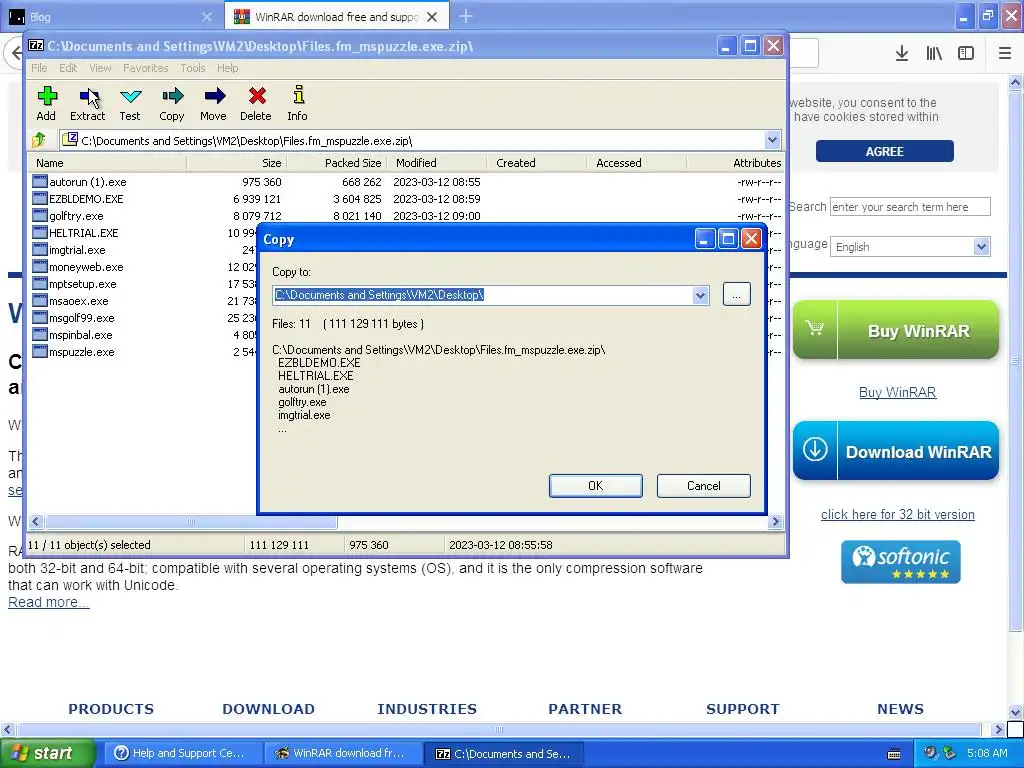Open the Edit menu in 7-Zip

click(68, 68)
